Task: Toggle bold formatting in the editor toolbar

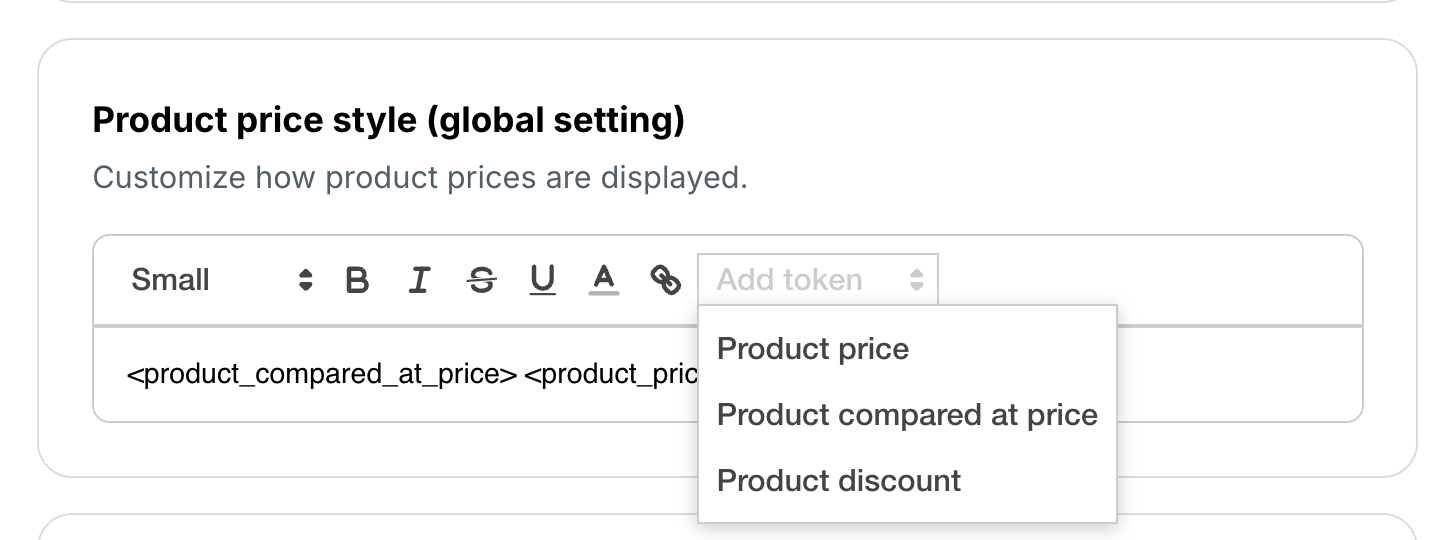Action: coord(357,281)
